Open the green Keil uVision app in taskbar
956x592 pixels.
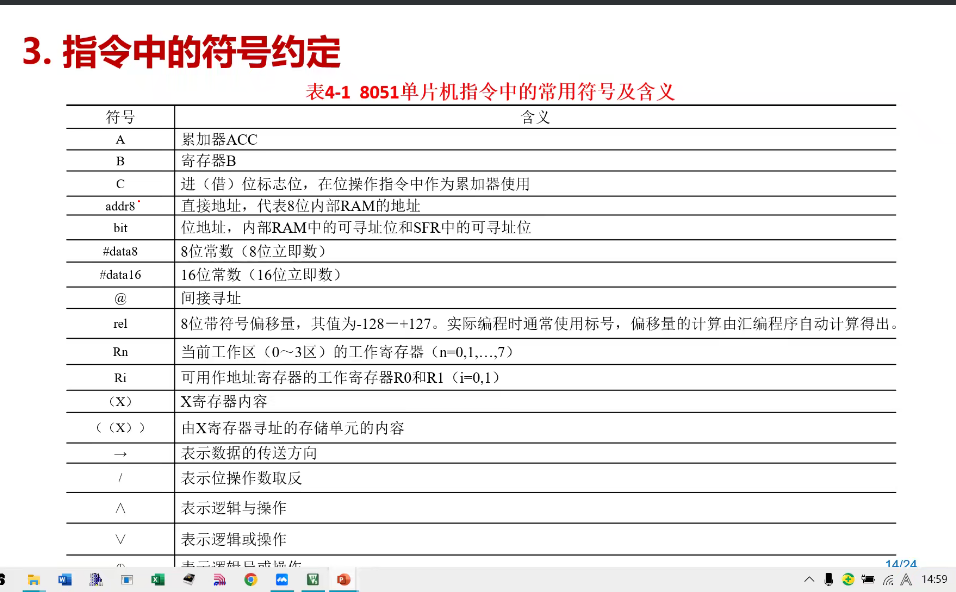pyautogui.click(x=313, y=580)
